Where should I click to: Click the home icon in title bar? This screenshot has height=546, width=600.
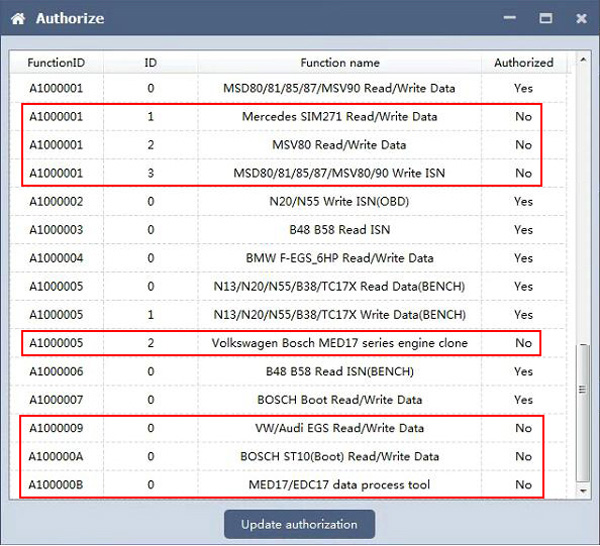point(18,18)
